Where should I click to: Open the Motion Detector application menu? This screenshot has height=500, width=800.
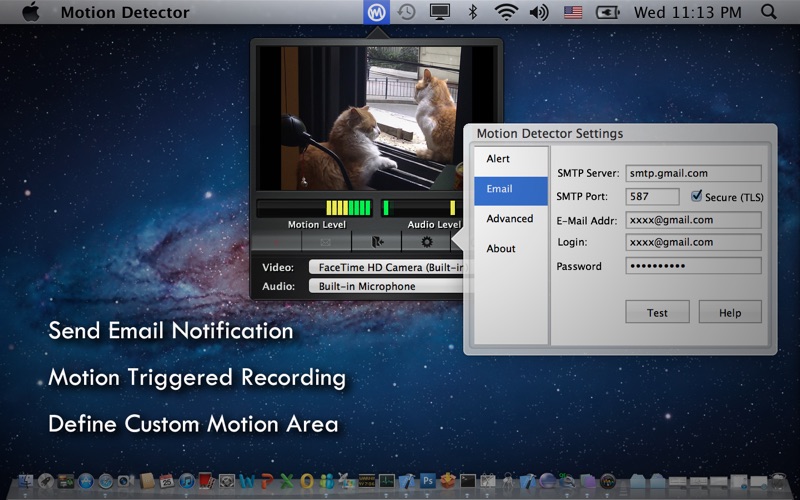pyautogui.click(x=125, y=12)
